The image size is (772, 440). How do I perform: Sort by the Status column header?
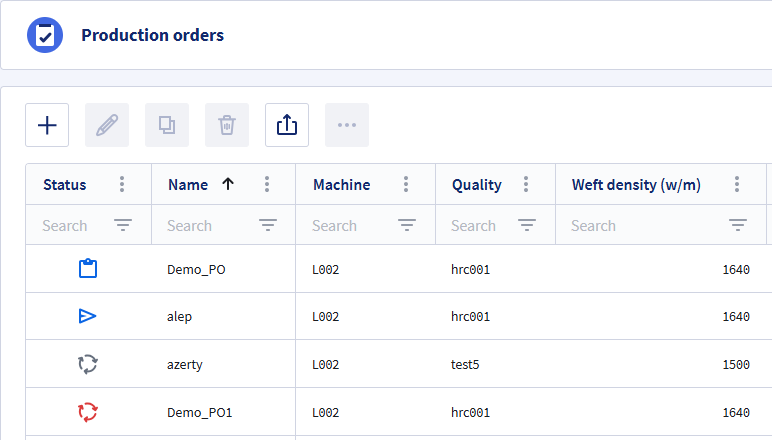(64, 185)
